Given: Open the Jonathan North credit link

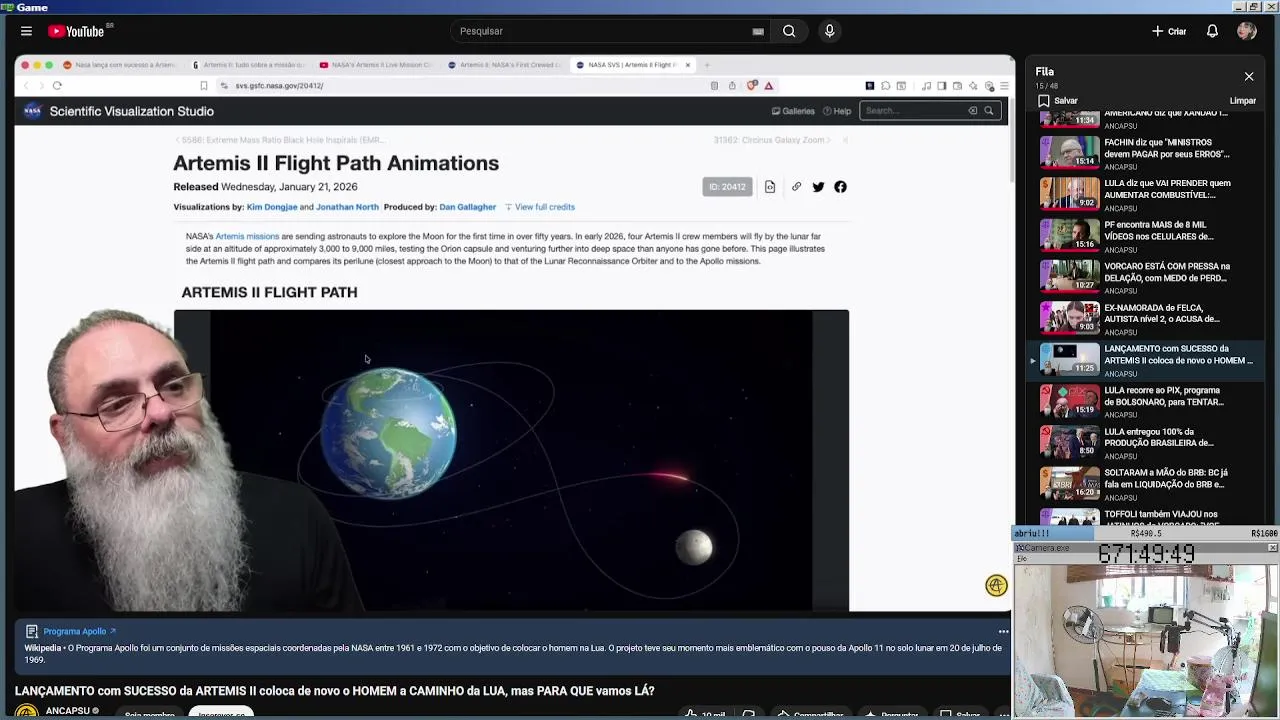Looking at the screenshot, I should (347, 207).
